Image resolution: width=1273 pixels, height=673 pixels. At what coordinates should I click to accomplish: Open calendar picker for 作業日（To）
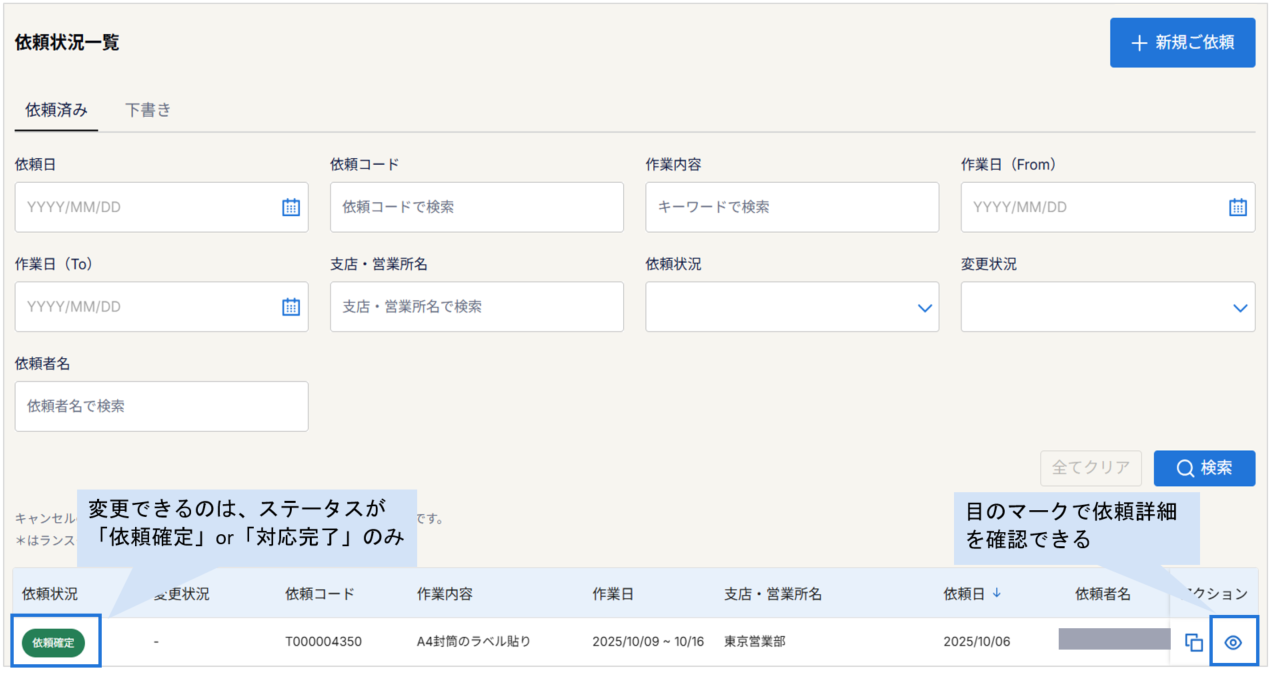[291, 307]
